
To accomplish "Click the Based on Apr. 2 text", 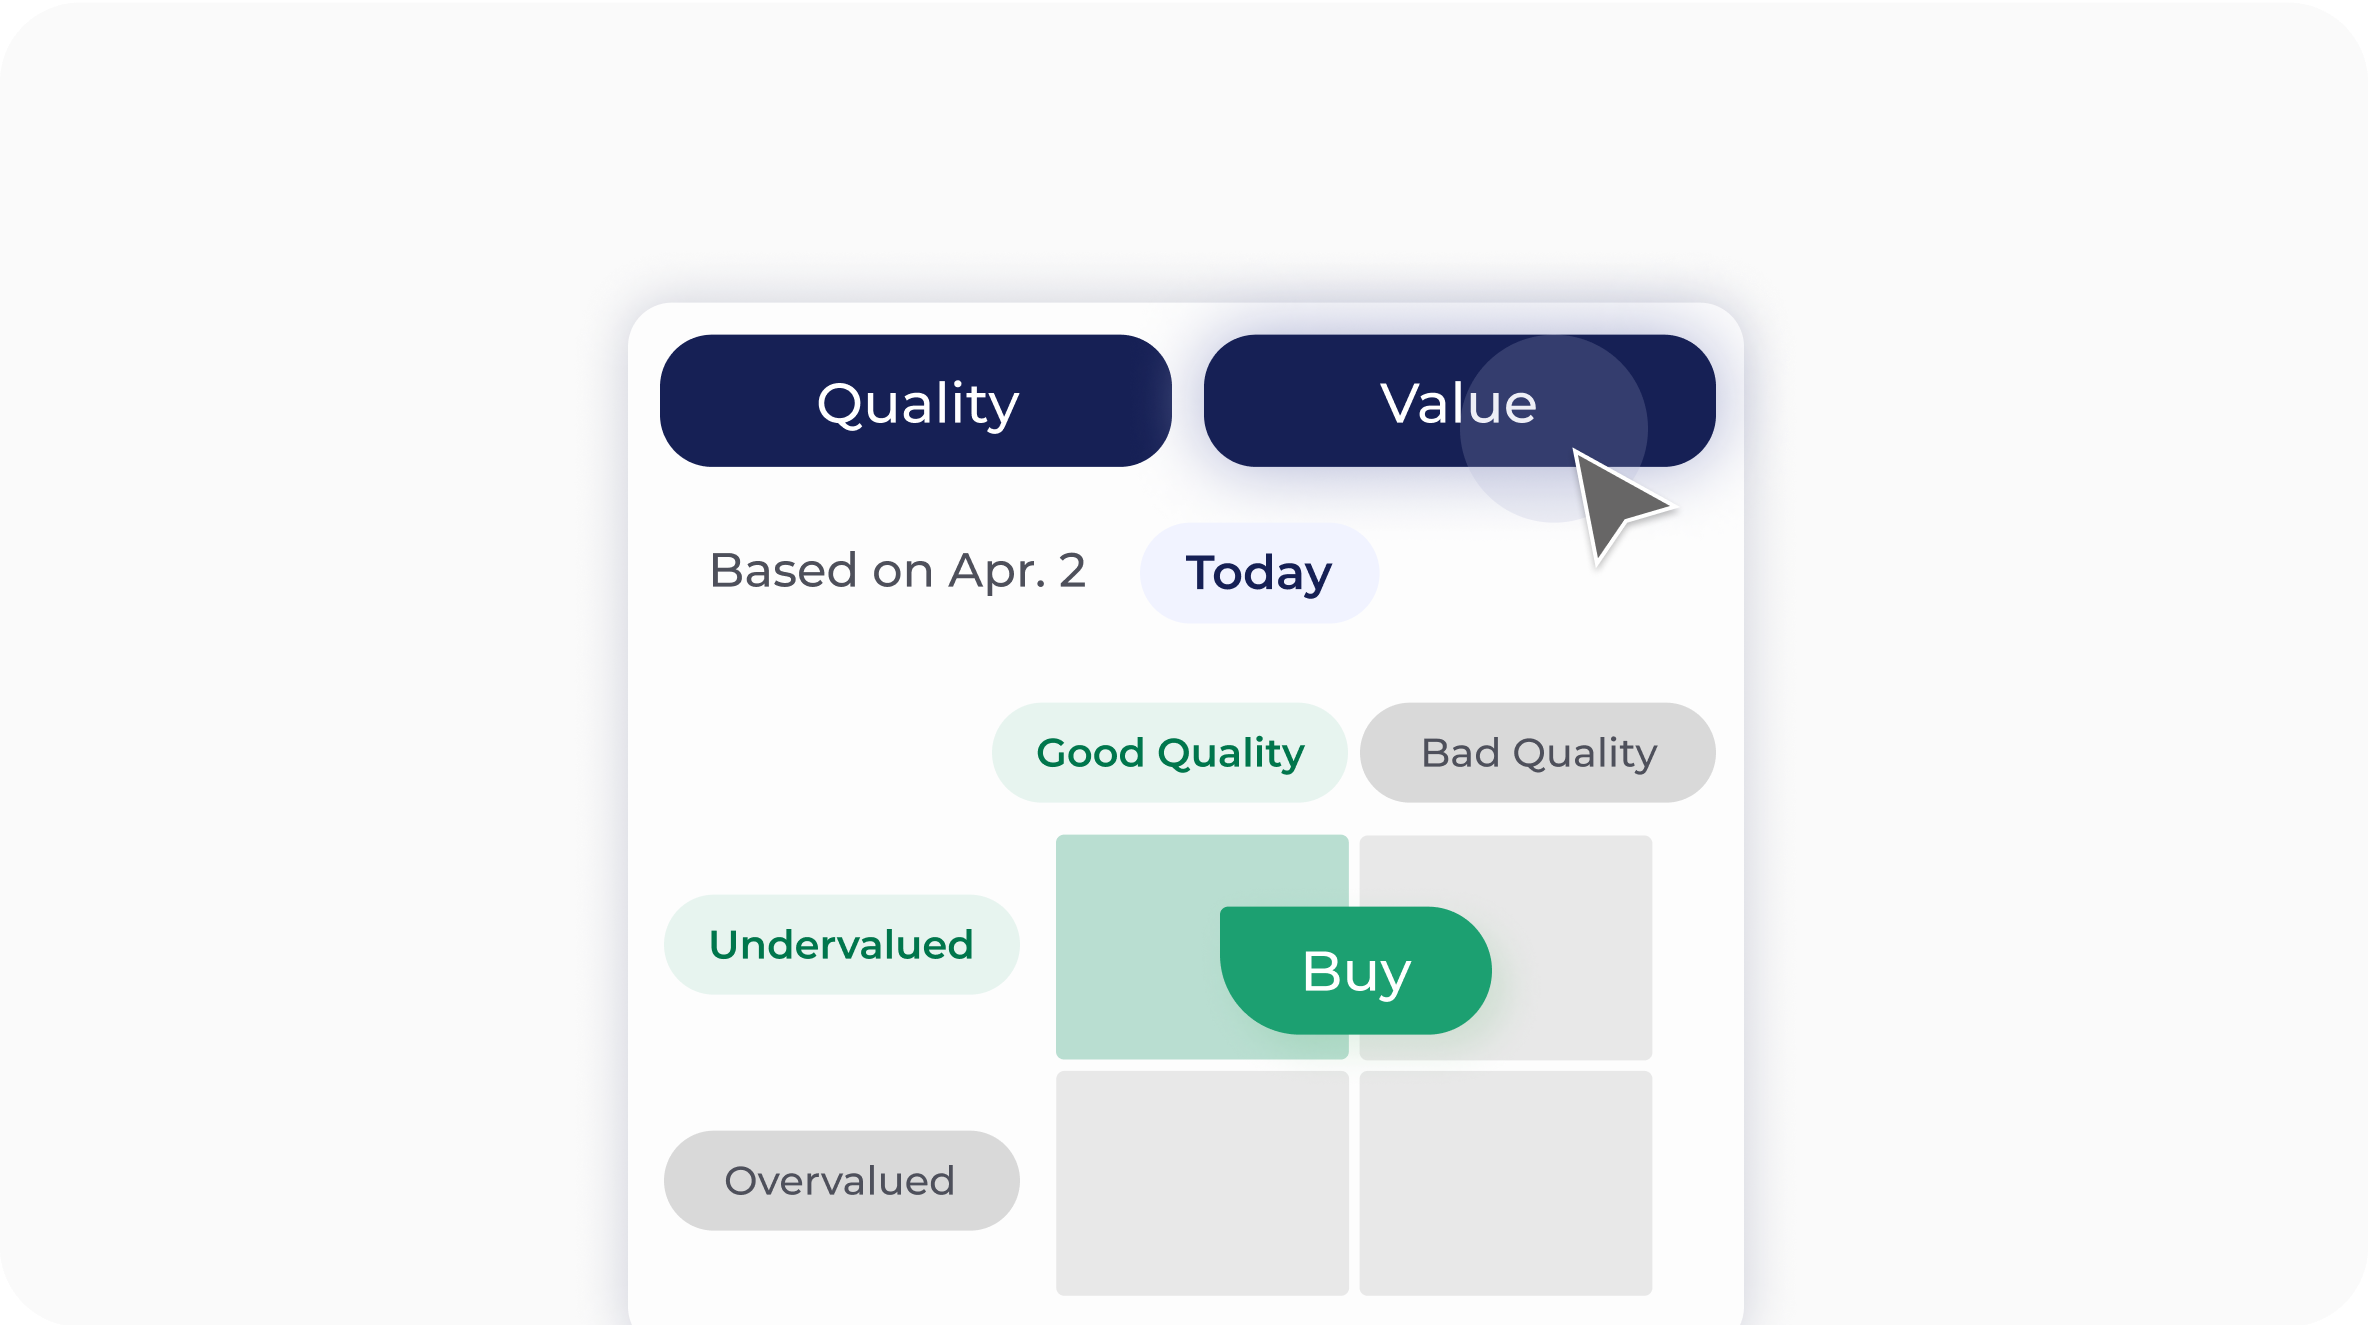I will point(897,570).
